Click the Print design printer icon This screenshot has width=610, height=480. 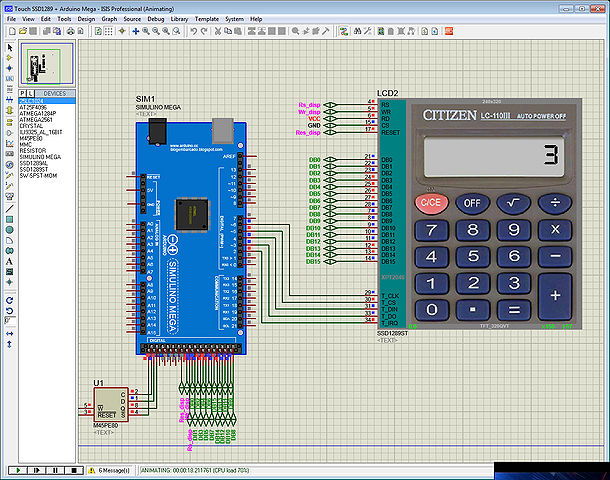pyautogui.click(x=70, y=32)
